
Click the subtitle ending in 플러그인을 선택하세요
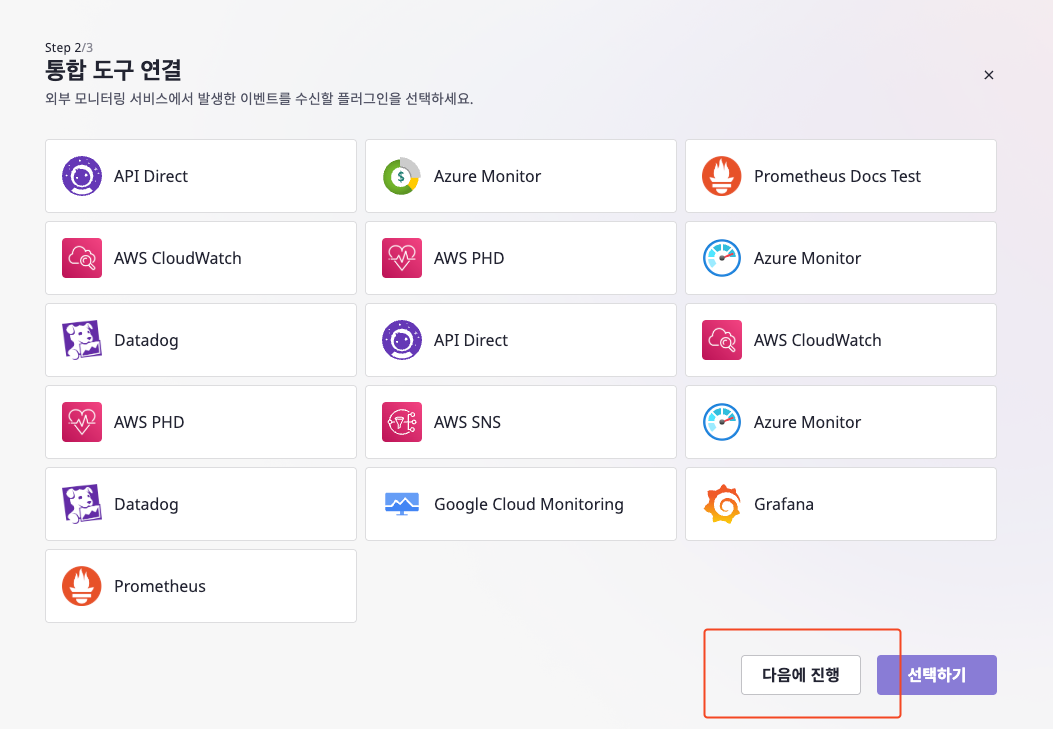pos(259,99)
